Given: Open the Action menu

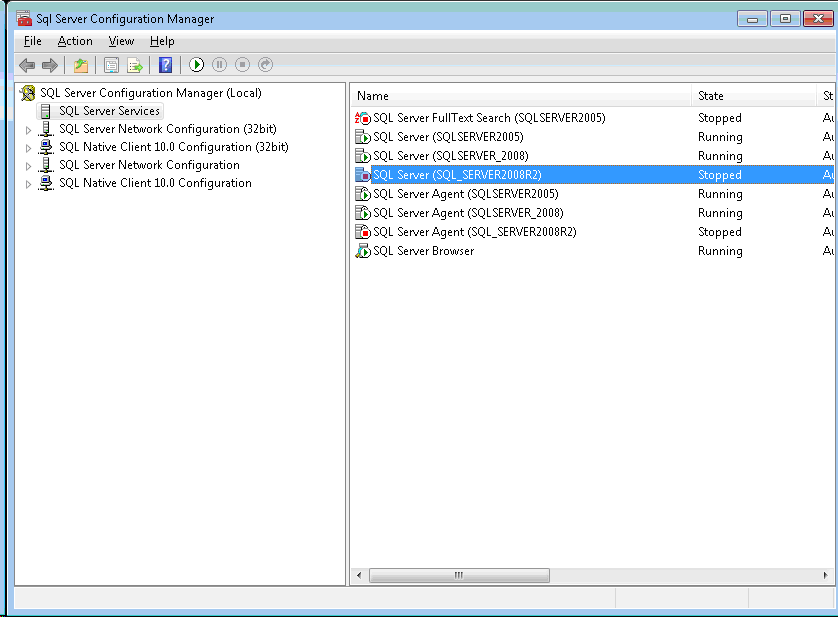Looking at the screenshot, I should coord(75,41).
